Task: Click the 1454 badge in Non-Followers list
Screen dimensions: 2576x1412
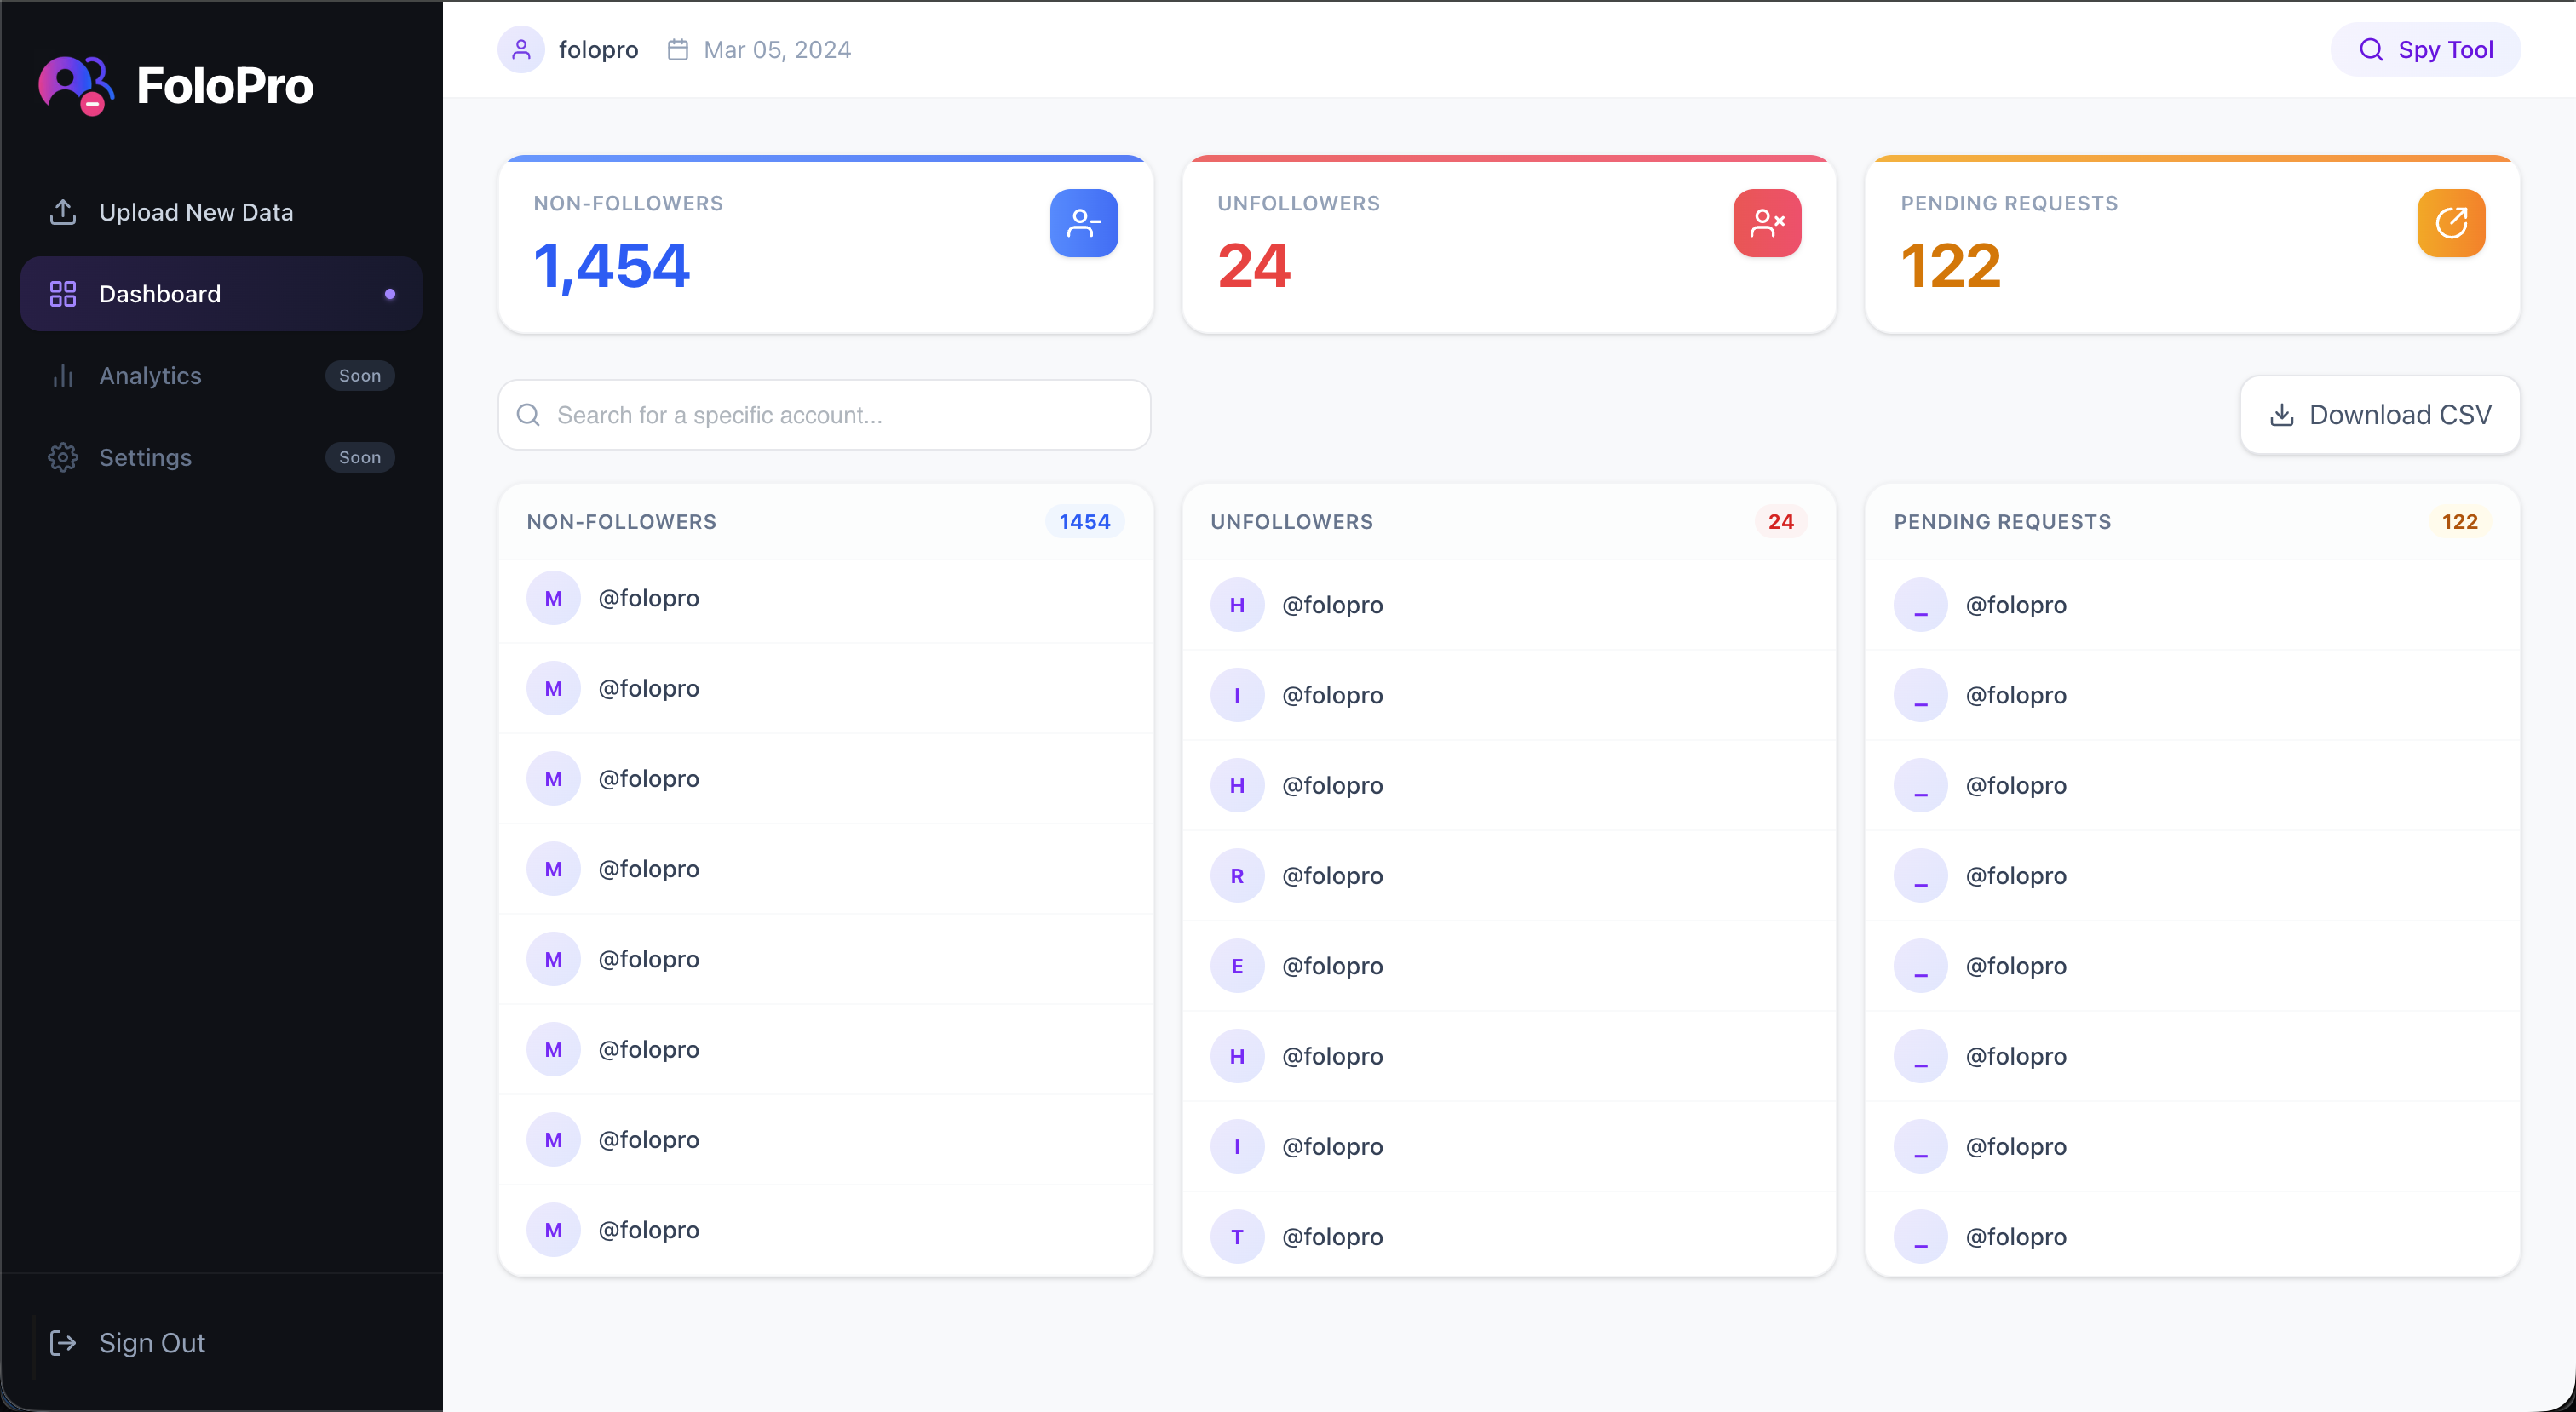Action: (1085, 522)
